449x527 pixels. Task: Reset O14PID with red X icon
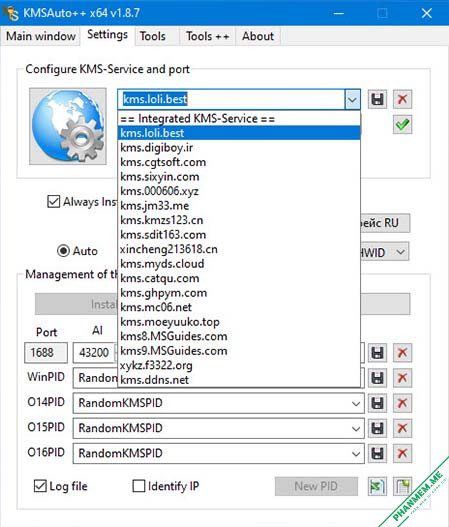click(x=402, y=403)
